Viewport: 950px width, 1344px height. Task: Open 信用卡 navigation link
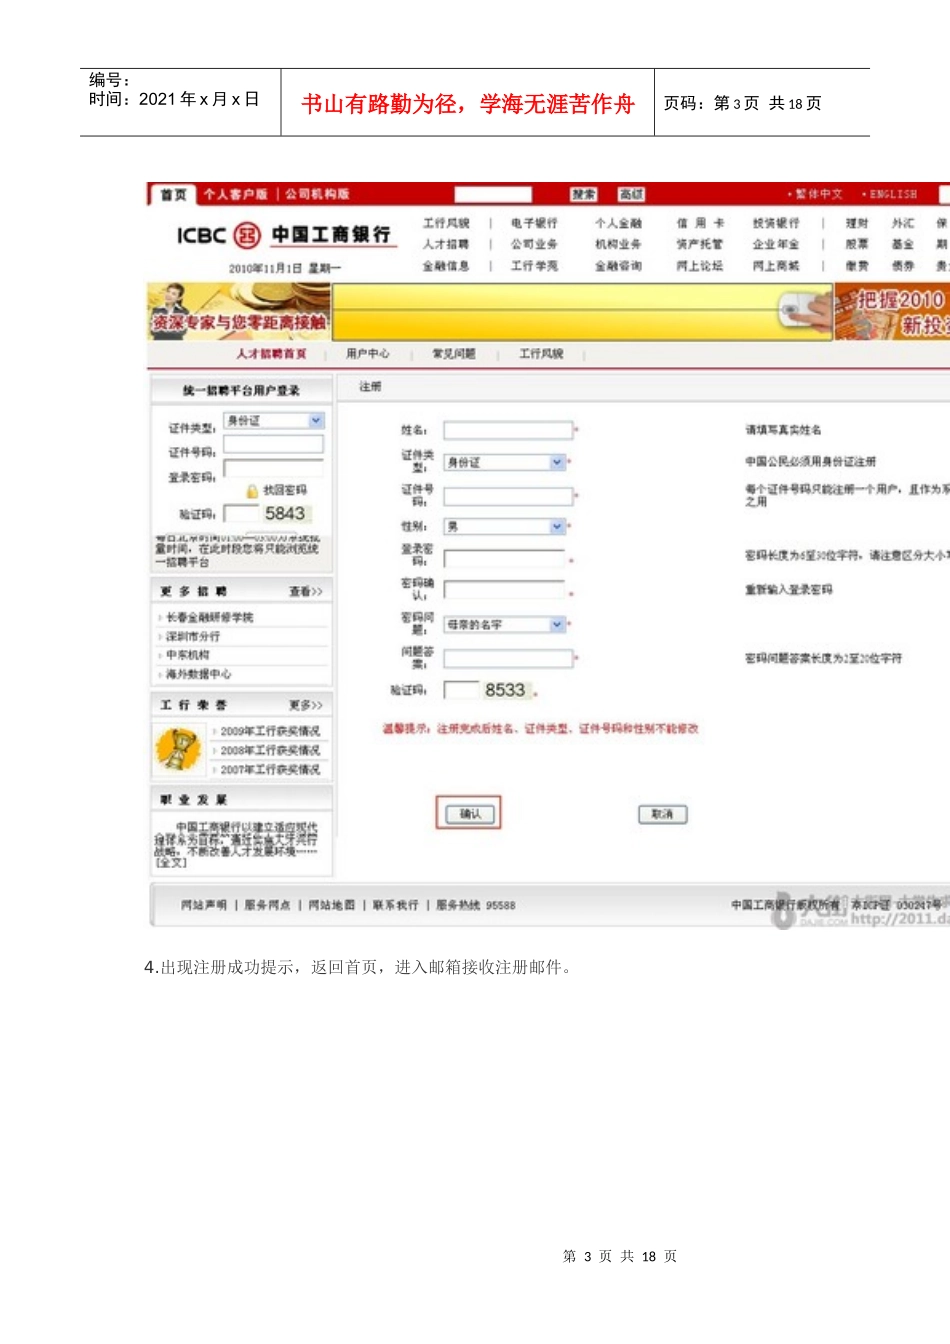pos(700,223)
